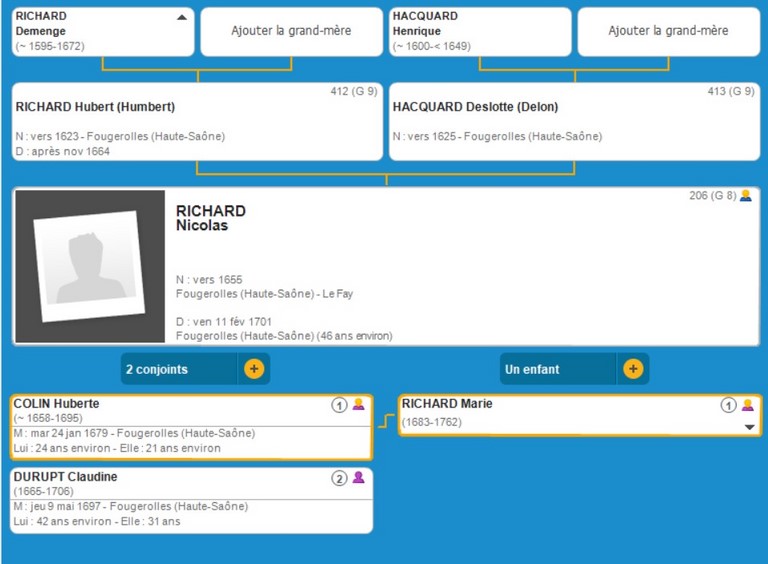Click Marie Richard's orange person icon
Image resolution: width=768 pixels, height=564 pixels.
[747, 405]
